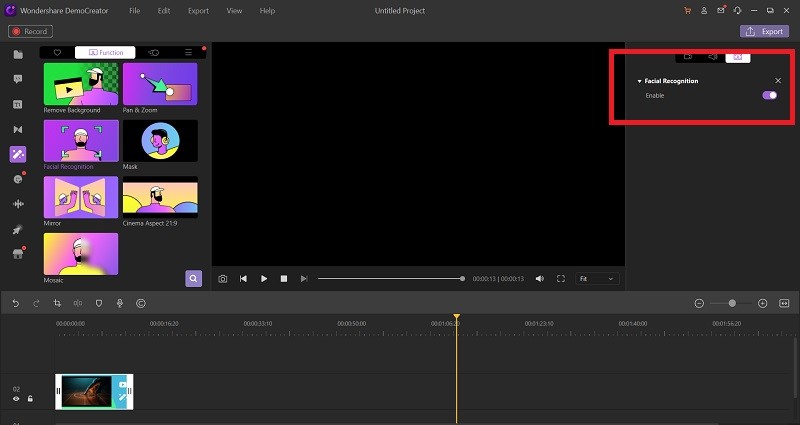Start recording with the Record button

pyautogui.click(x=30, y=32)
